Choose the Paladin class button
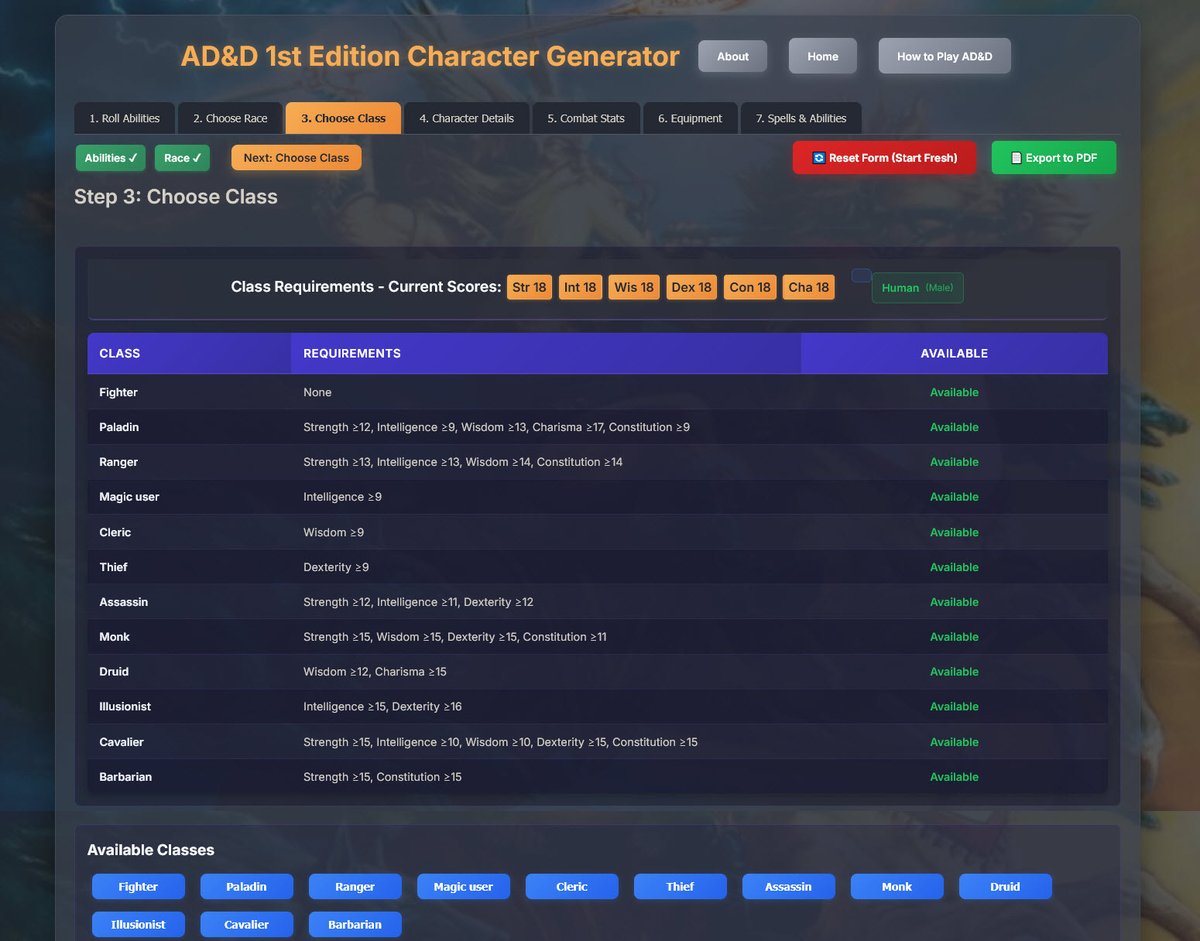Screen dimensions: 1200x941 247,887
